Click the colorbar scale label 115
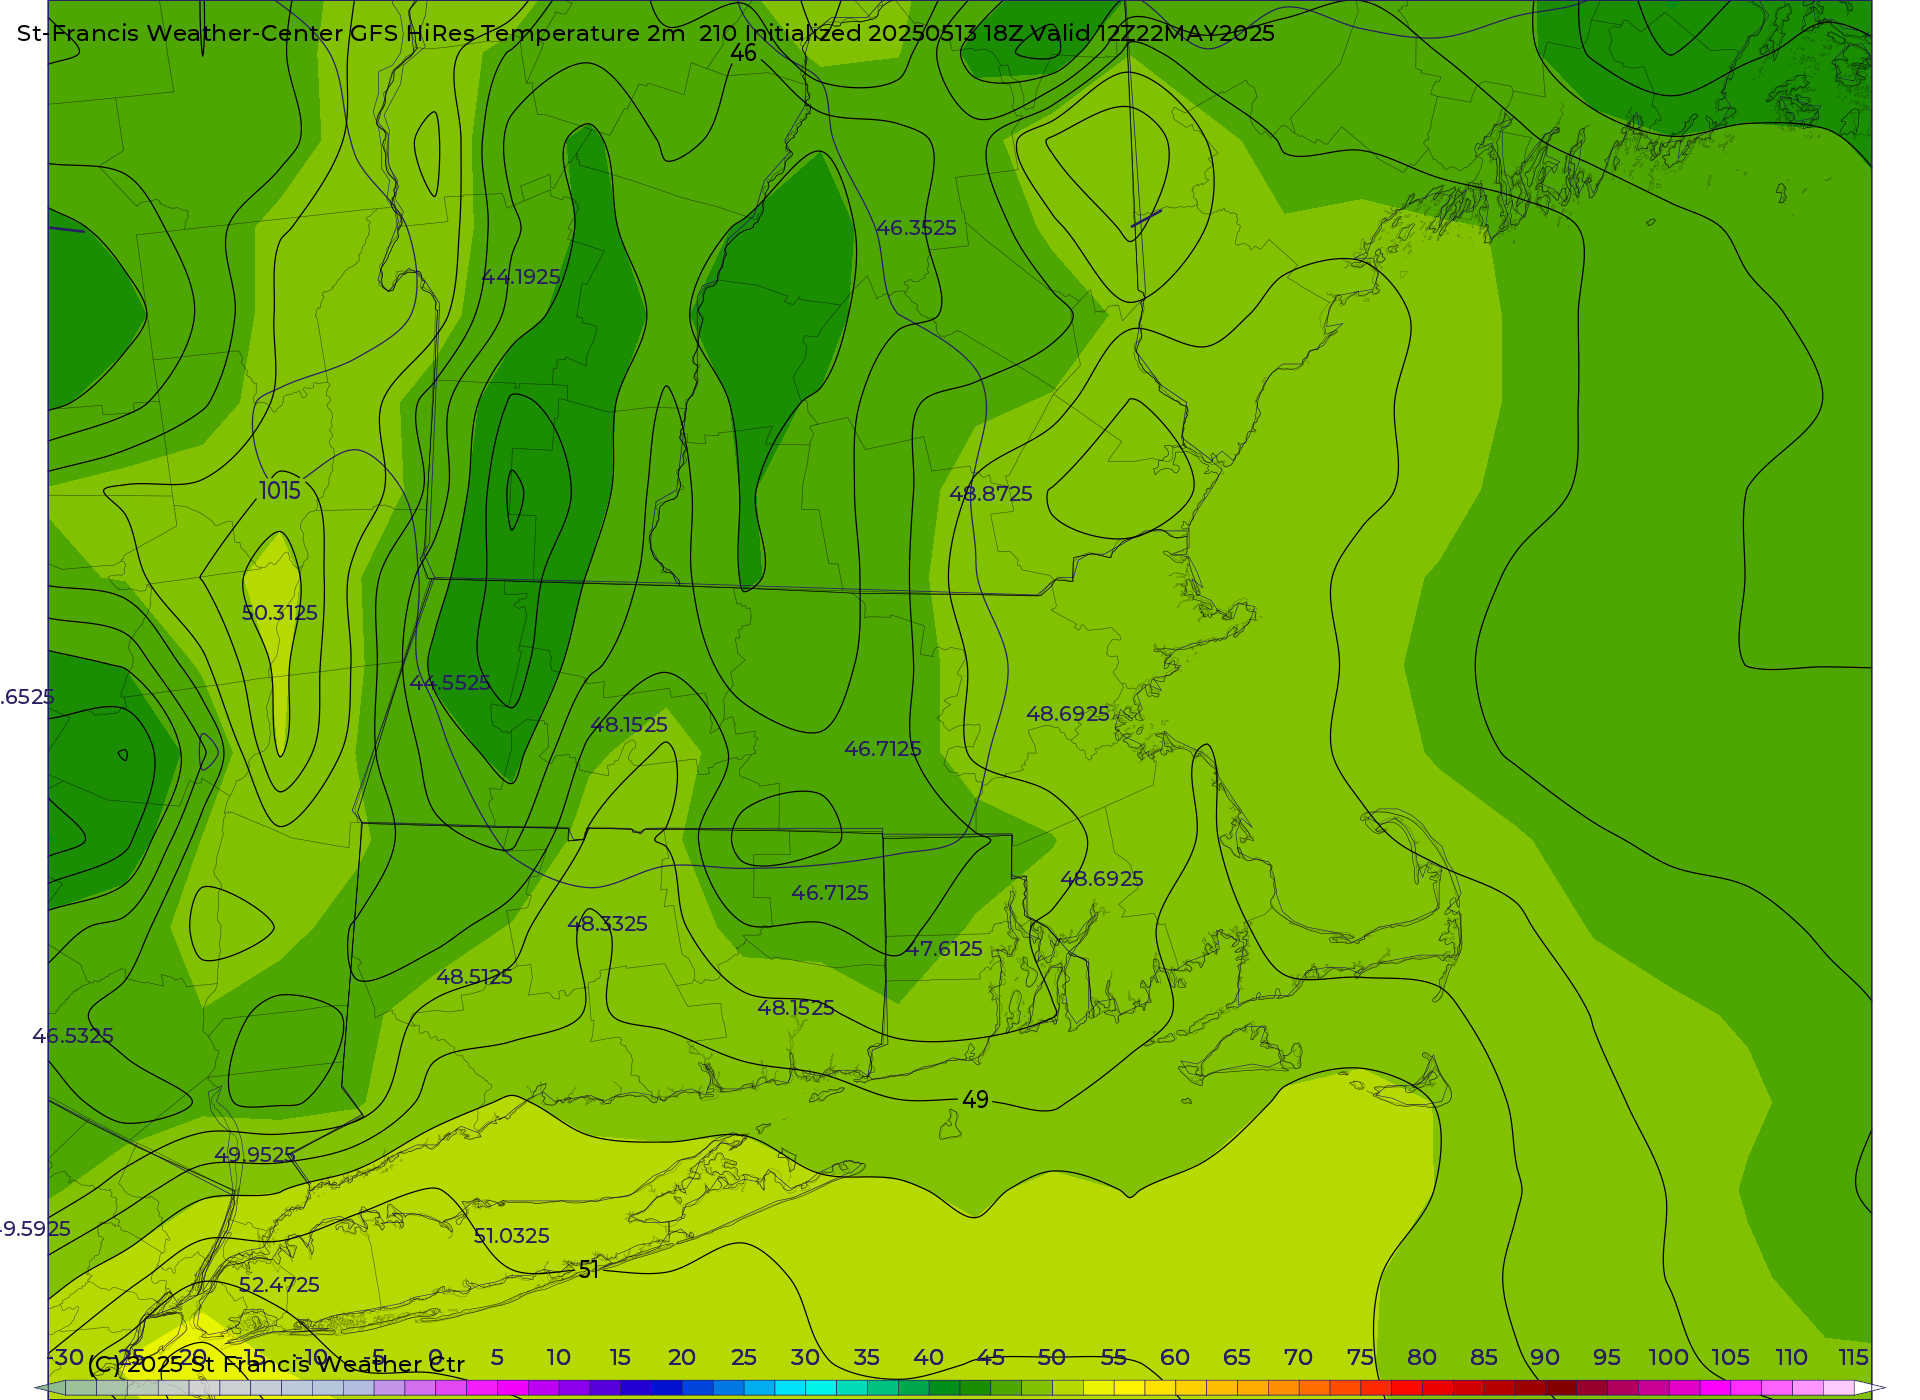 pos(1854,1358)
